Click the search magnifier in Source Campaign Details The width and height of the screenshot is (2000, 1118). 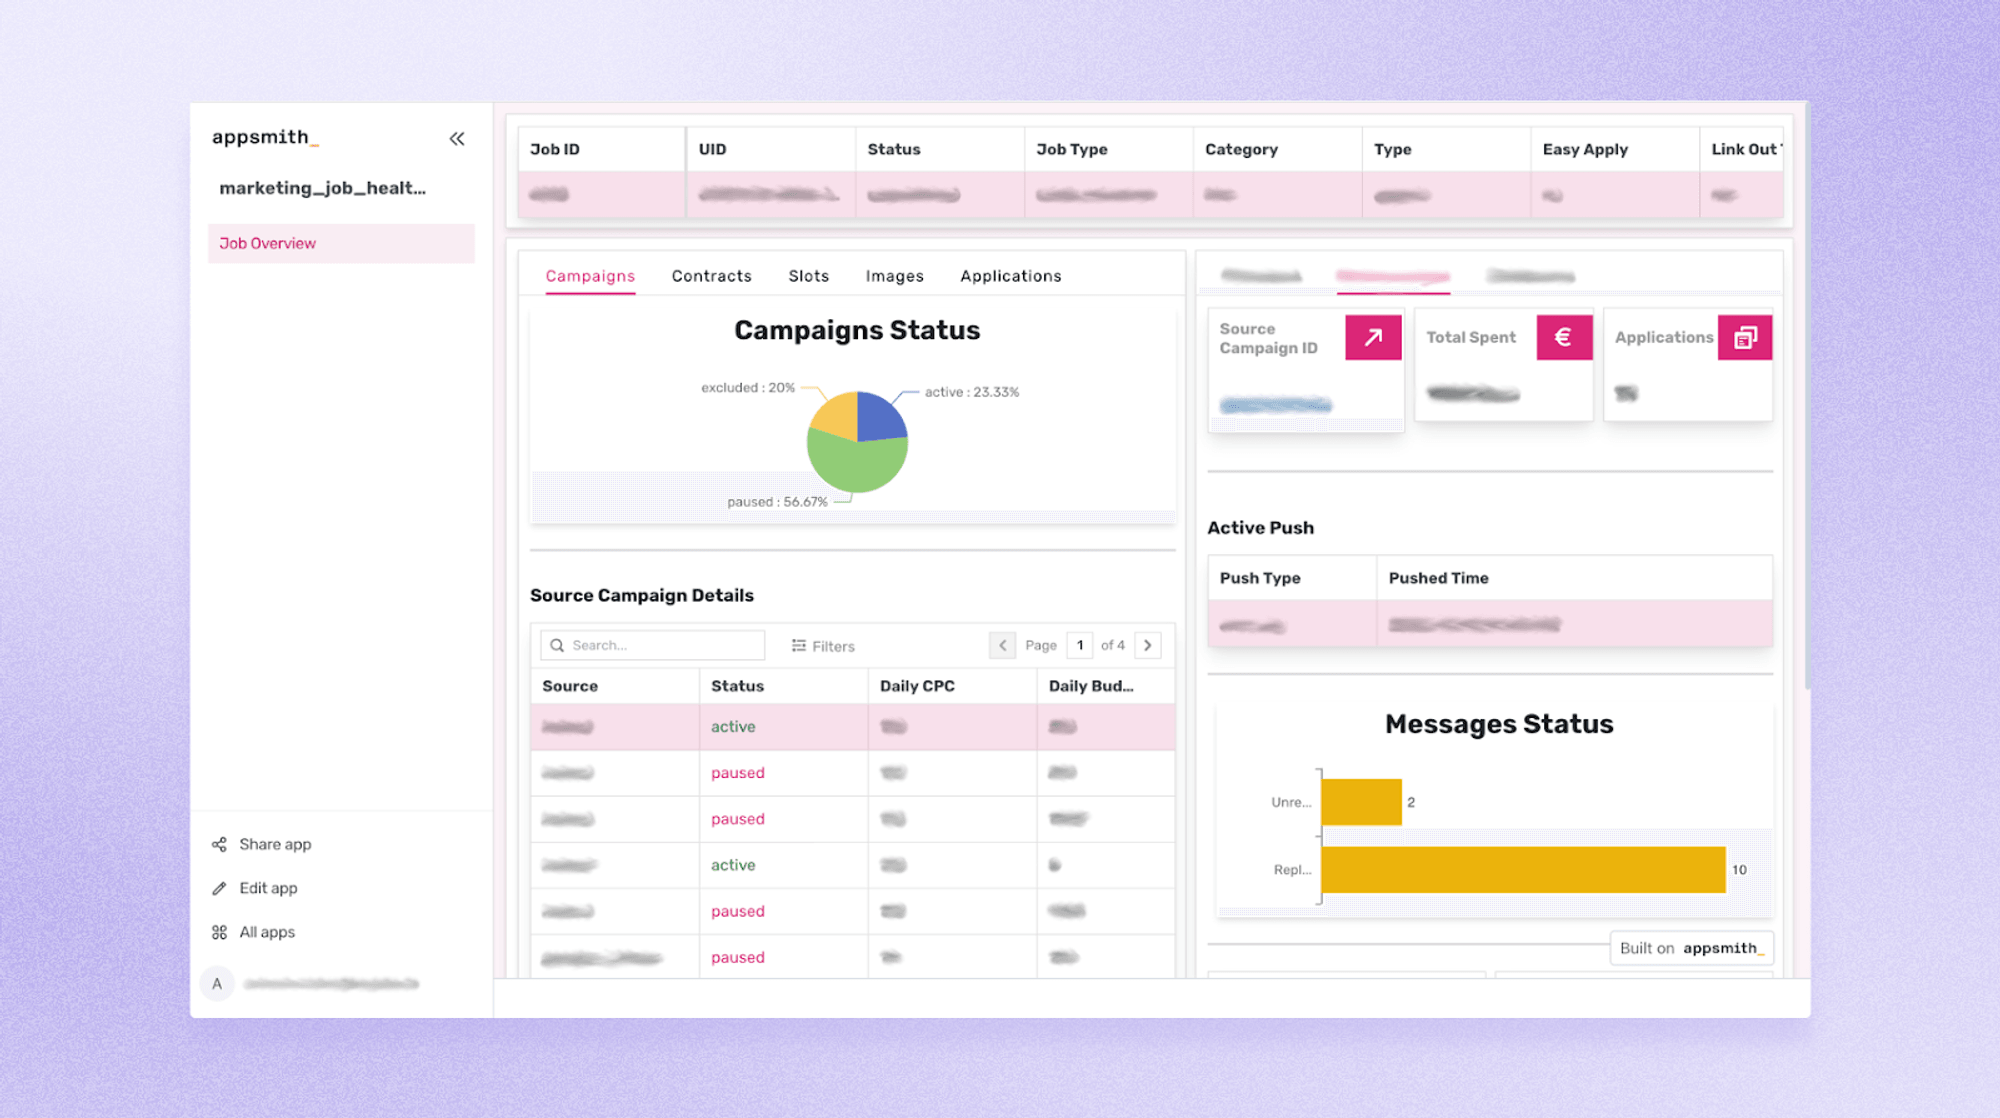point(557,645)
